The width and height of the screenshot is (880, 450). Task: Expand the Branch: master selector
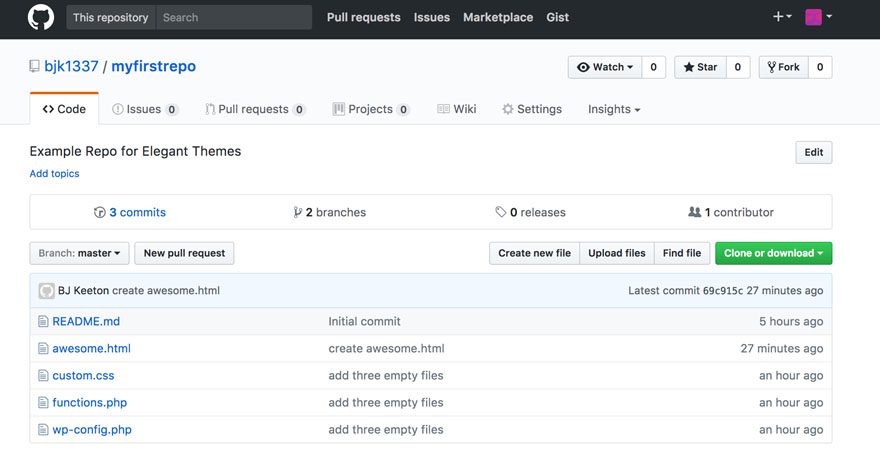pos(79,253)
